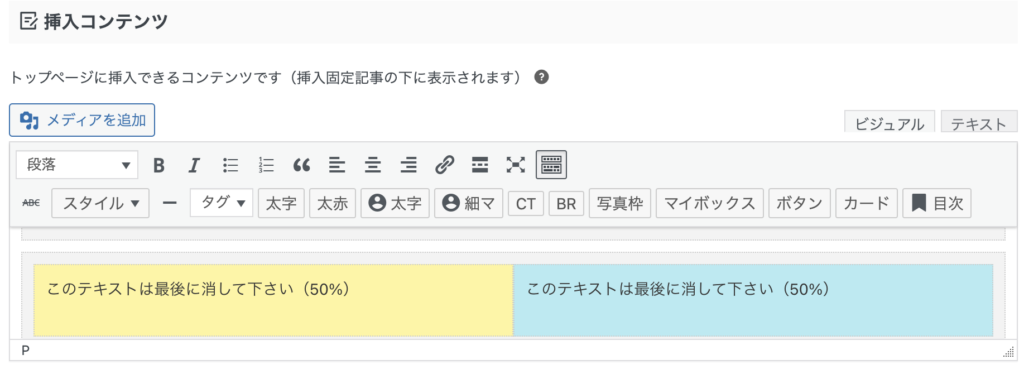The image size is (1024, 374).
Task: Insert bulleted list
Action: [231, 165]
